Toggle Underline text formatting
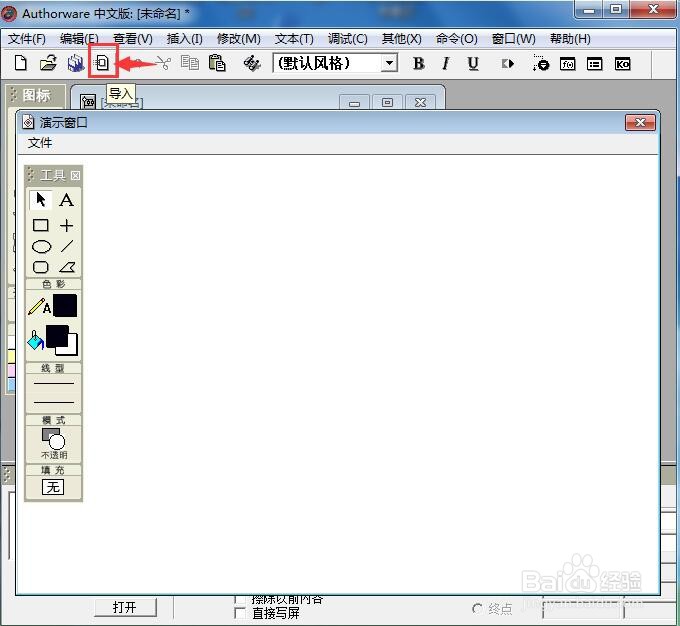 coord(473,64)
